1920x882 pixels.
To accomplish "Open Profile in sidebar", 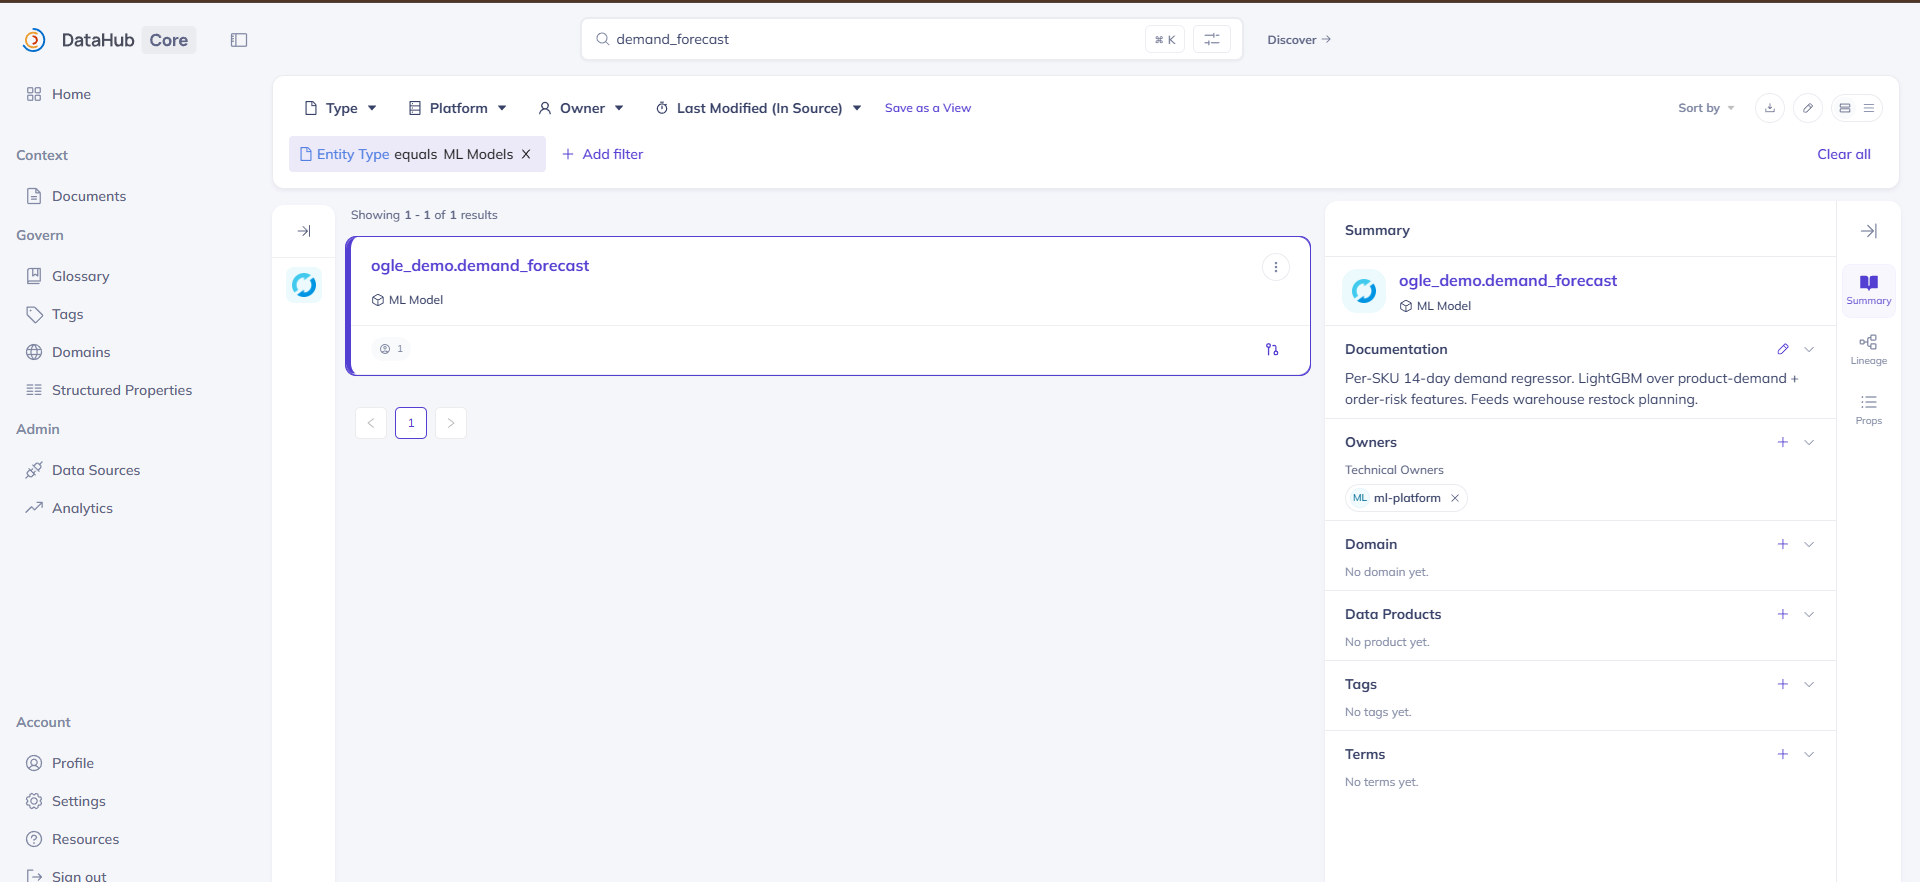I will coord(72,763).
